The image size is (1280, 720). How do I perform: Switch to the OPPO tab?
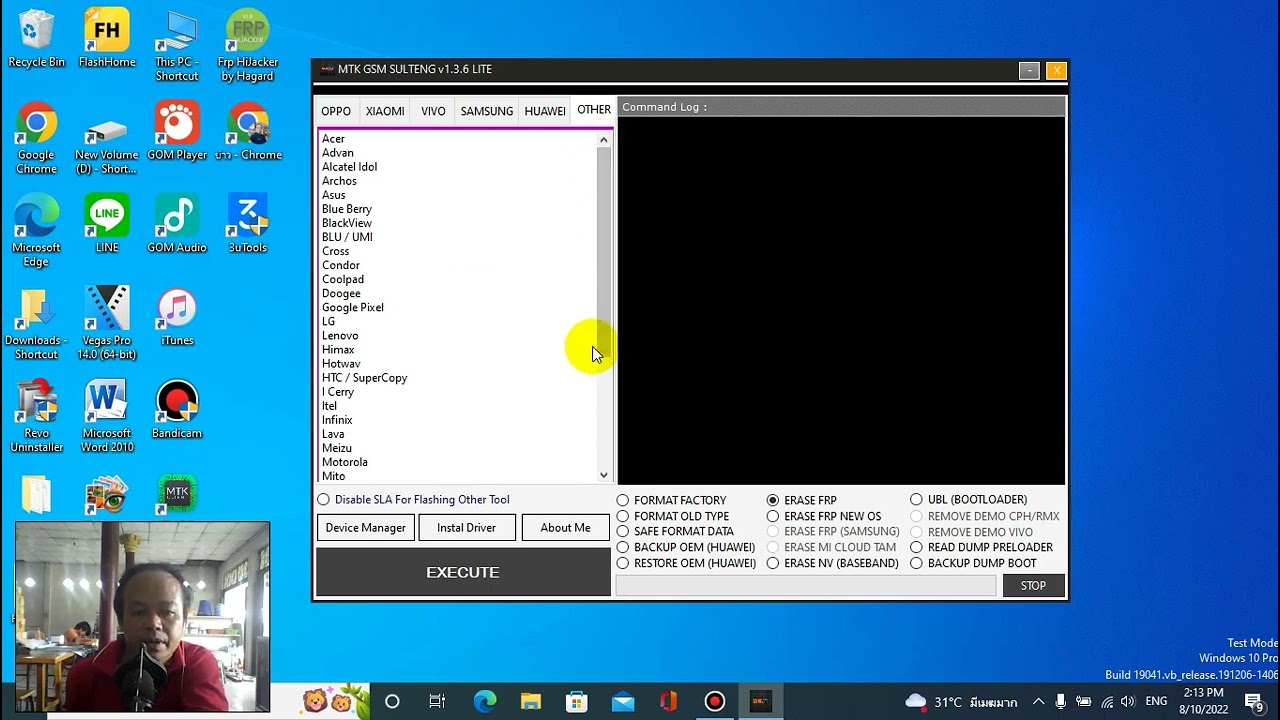[x=336, y=111]
